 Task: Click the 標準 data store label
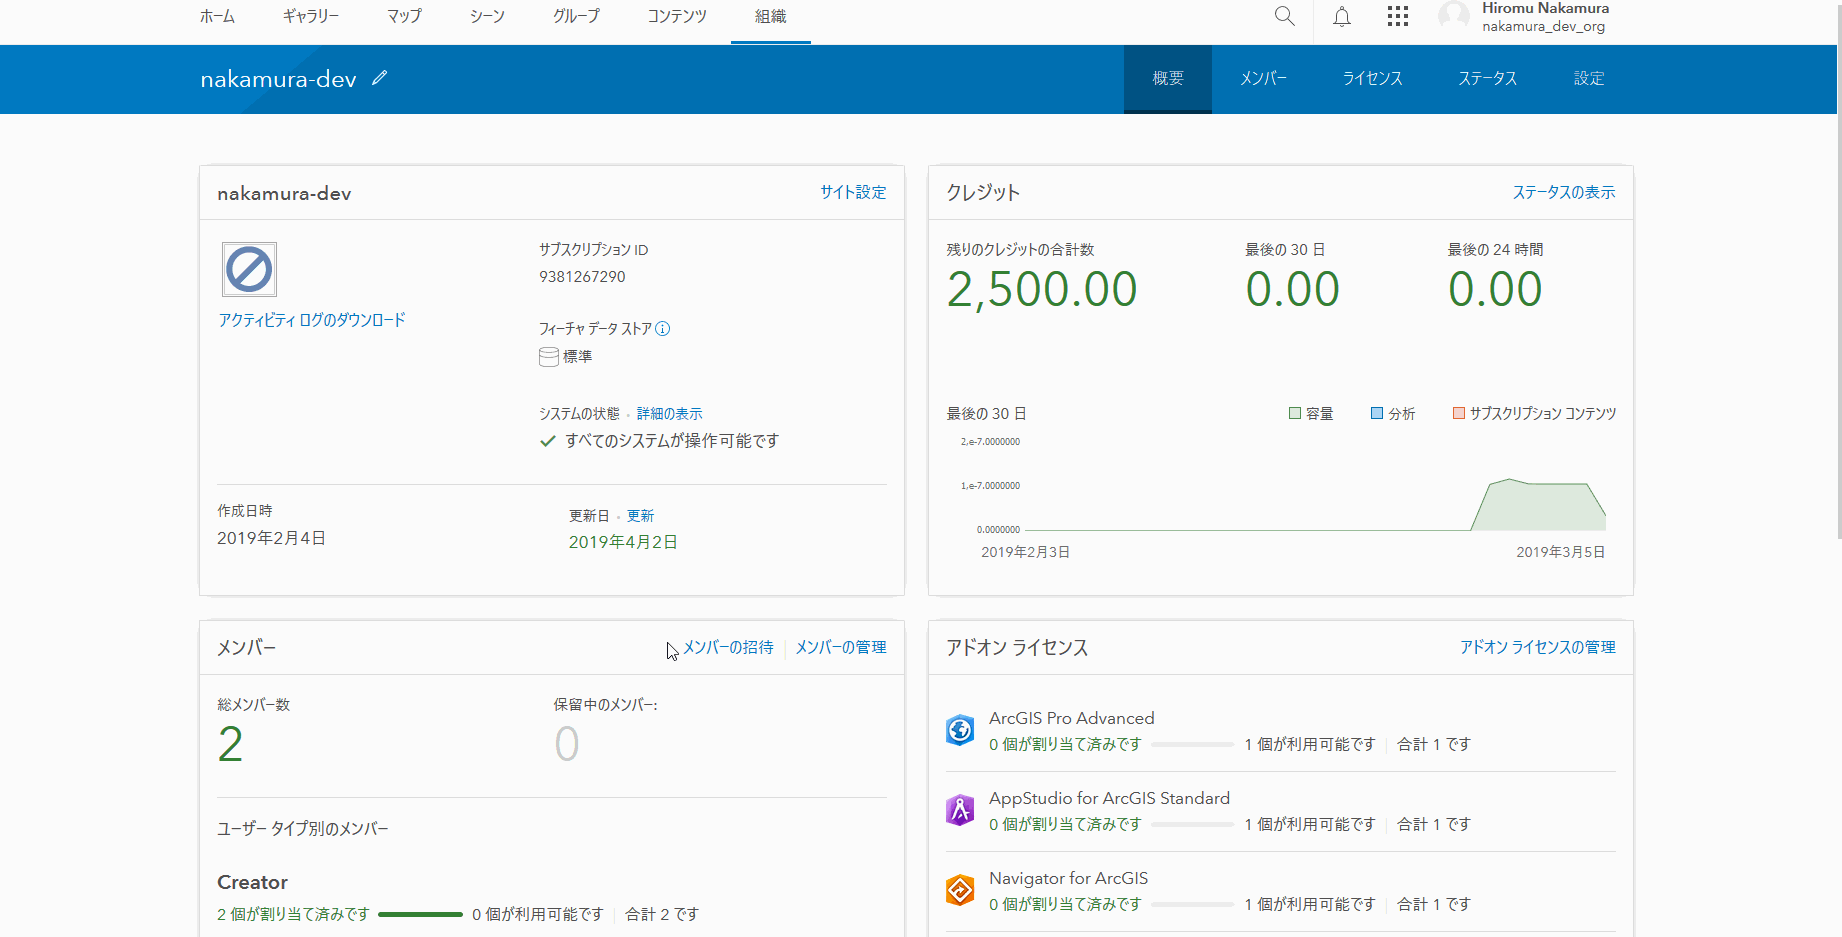(577, 357)
